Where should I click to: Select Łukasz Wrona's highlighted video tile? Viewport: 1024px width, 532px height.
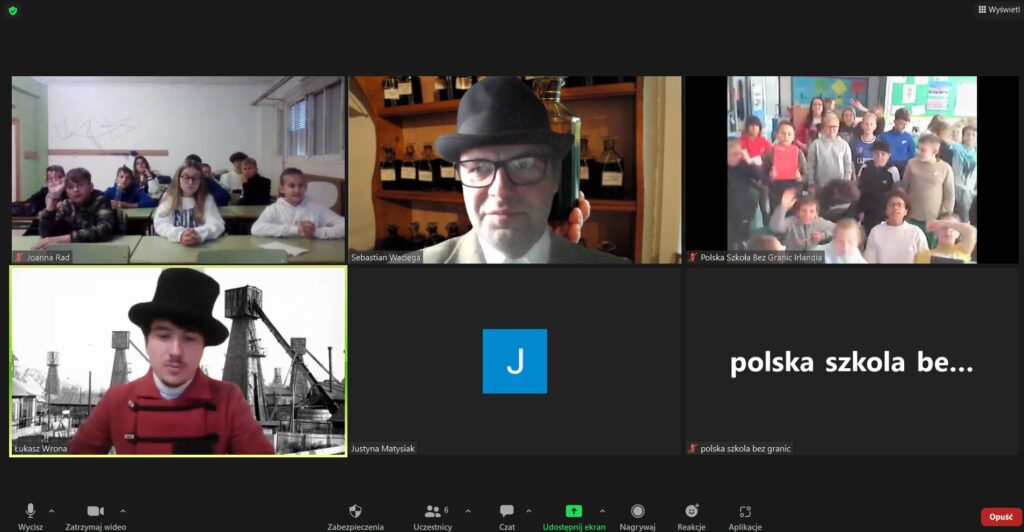(178, 361)
